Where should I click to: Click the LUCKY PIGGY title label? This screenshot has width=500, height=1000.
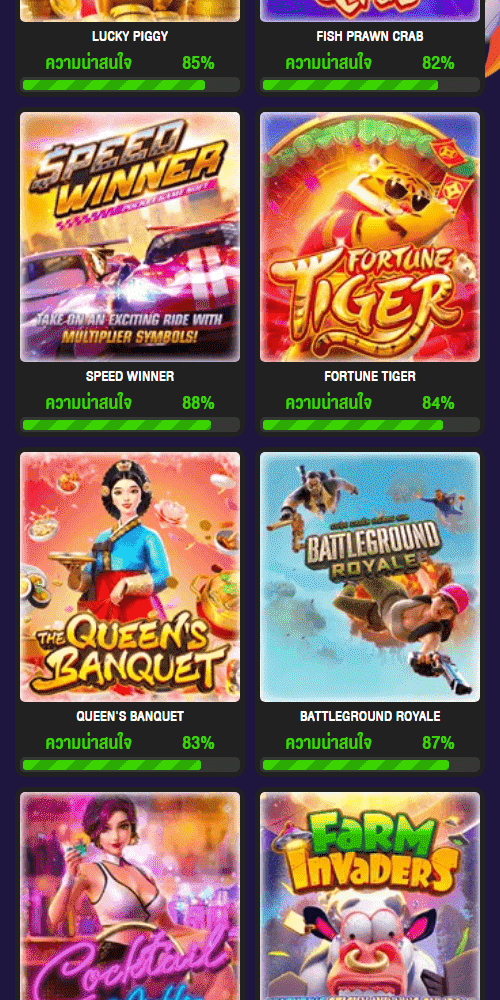pyautogui.click(x=130, y=36)
